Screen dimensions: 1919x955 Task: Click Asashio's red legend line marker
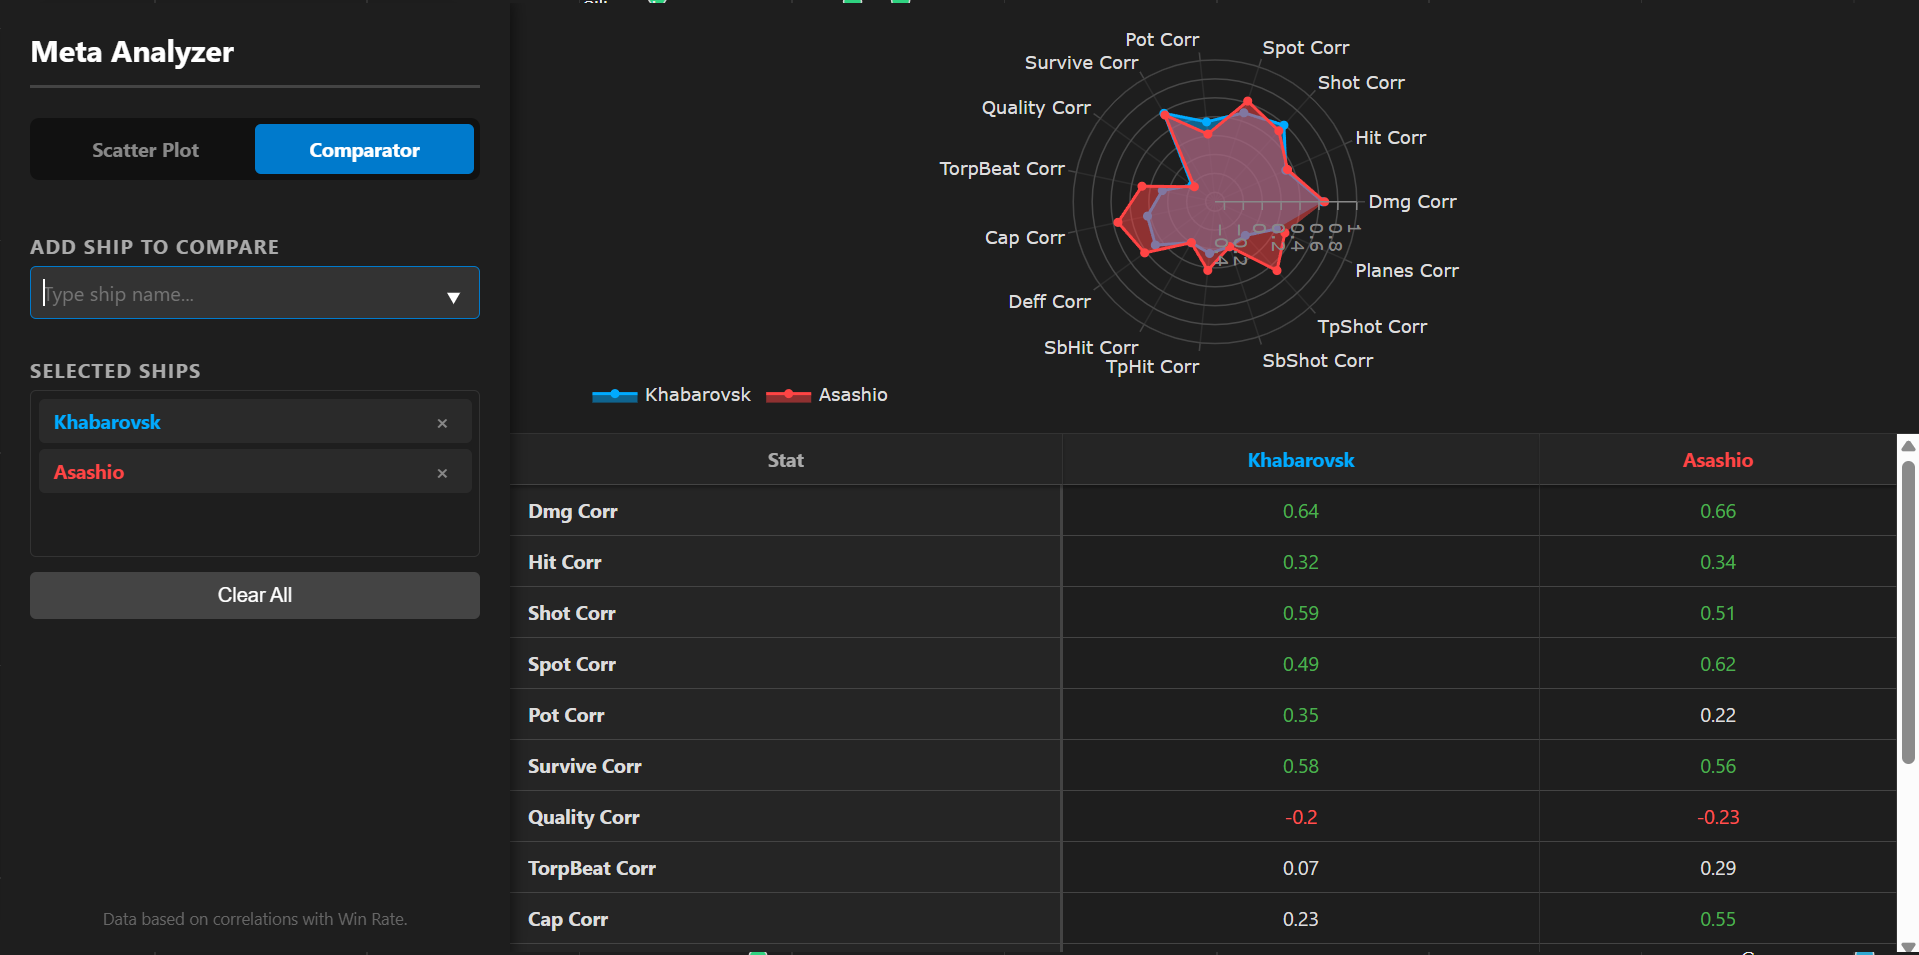(788, 395)
